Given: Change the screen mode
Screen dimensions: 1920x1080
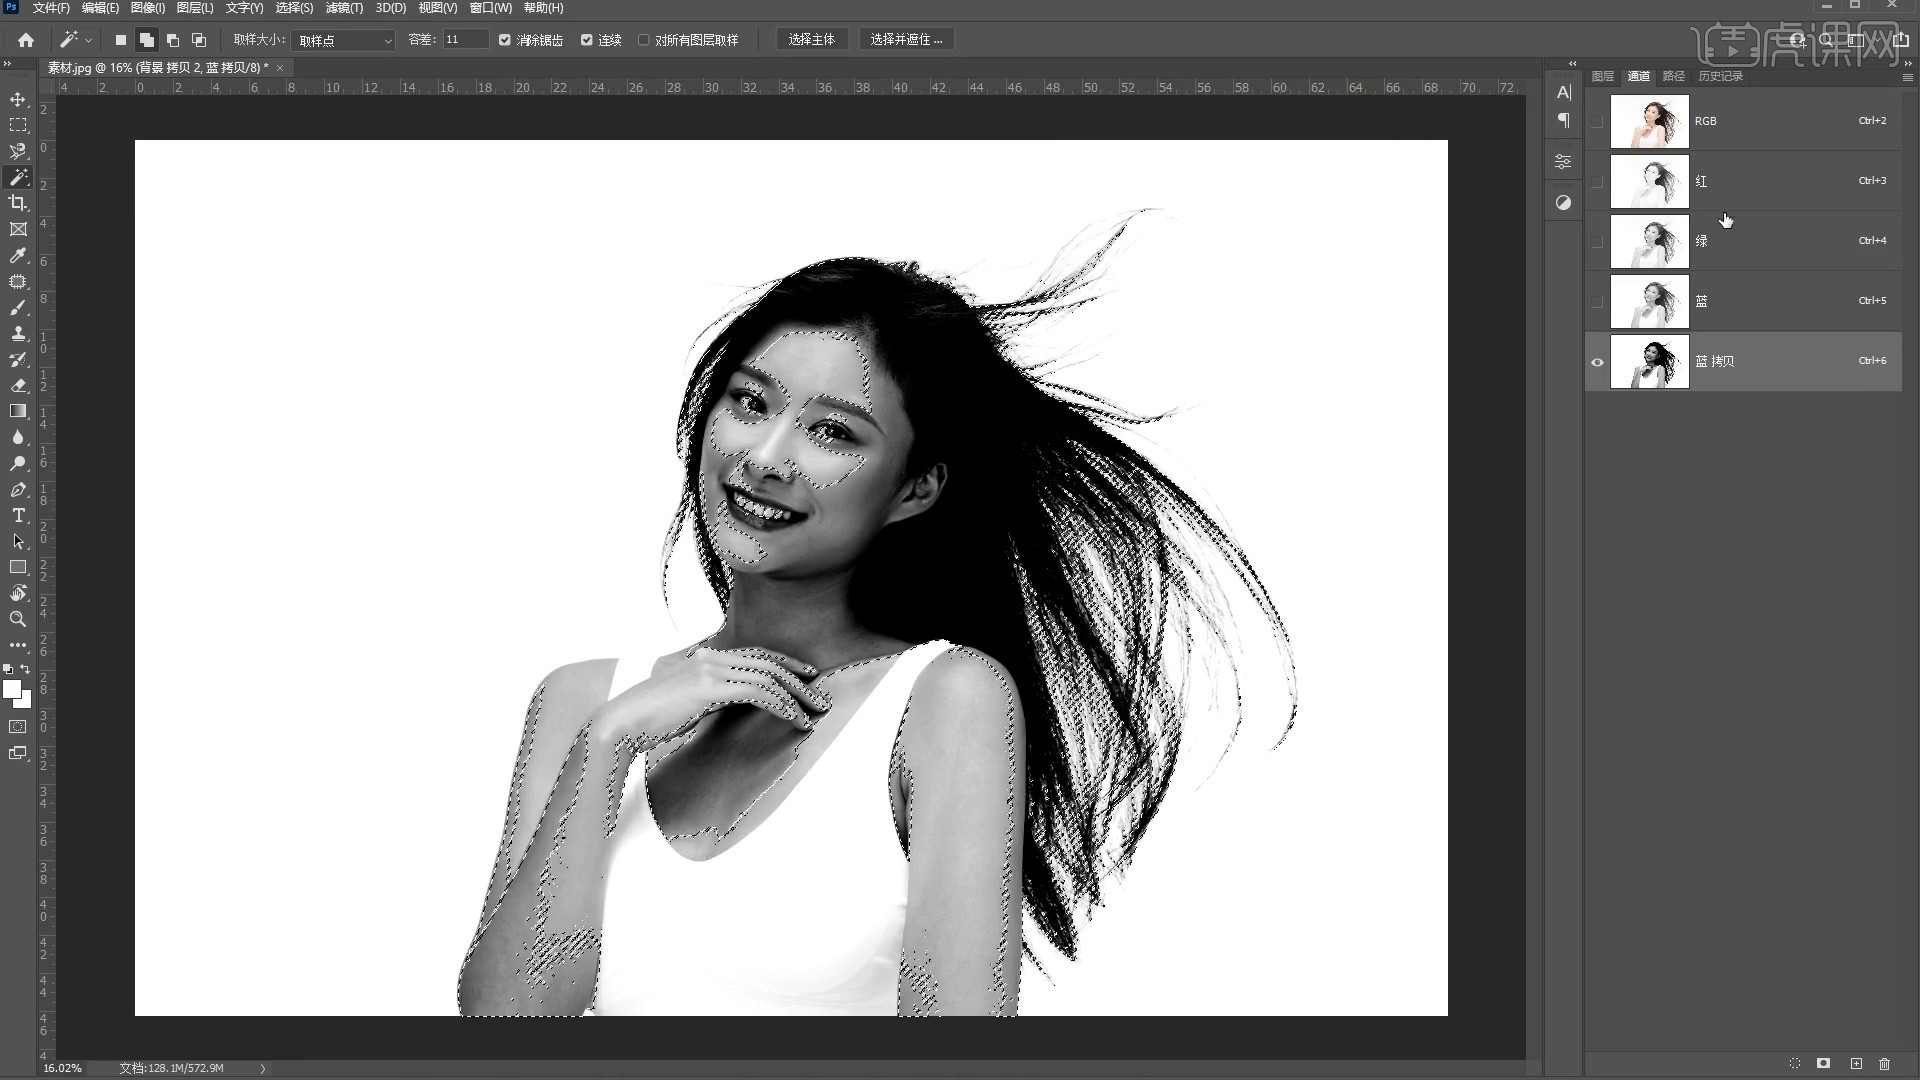Looking at the screenshot, I should tap(18, 753).
